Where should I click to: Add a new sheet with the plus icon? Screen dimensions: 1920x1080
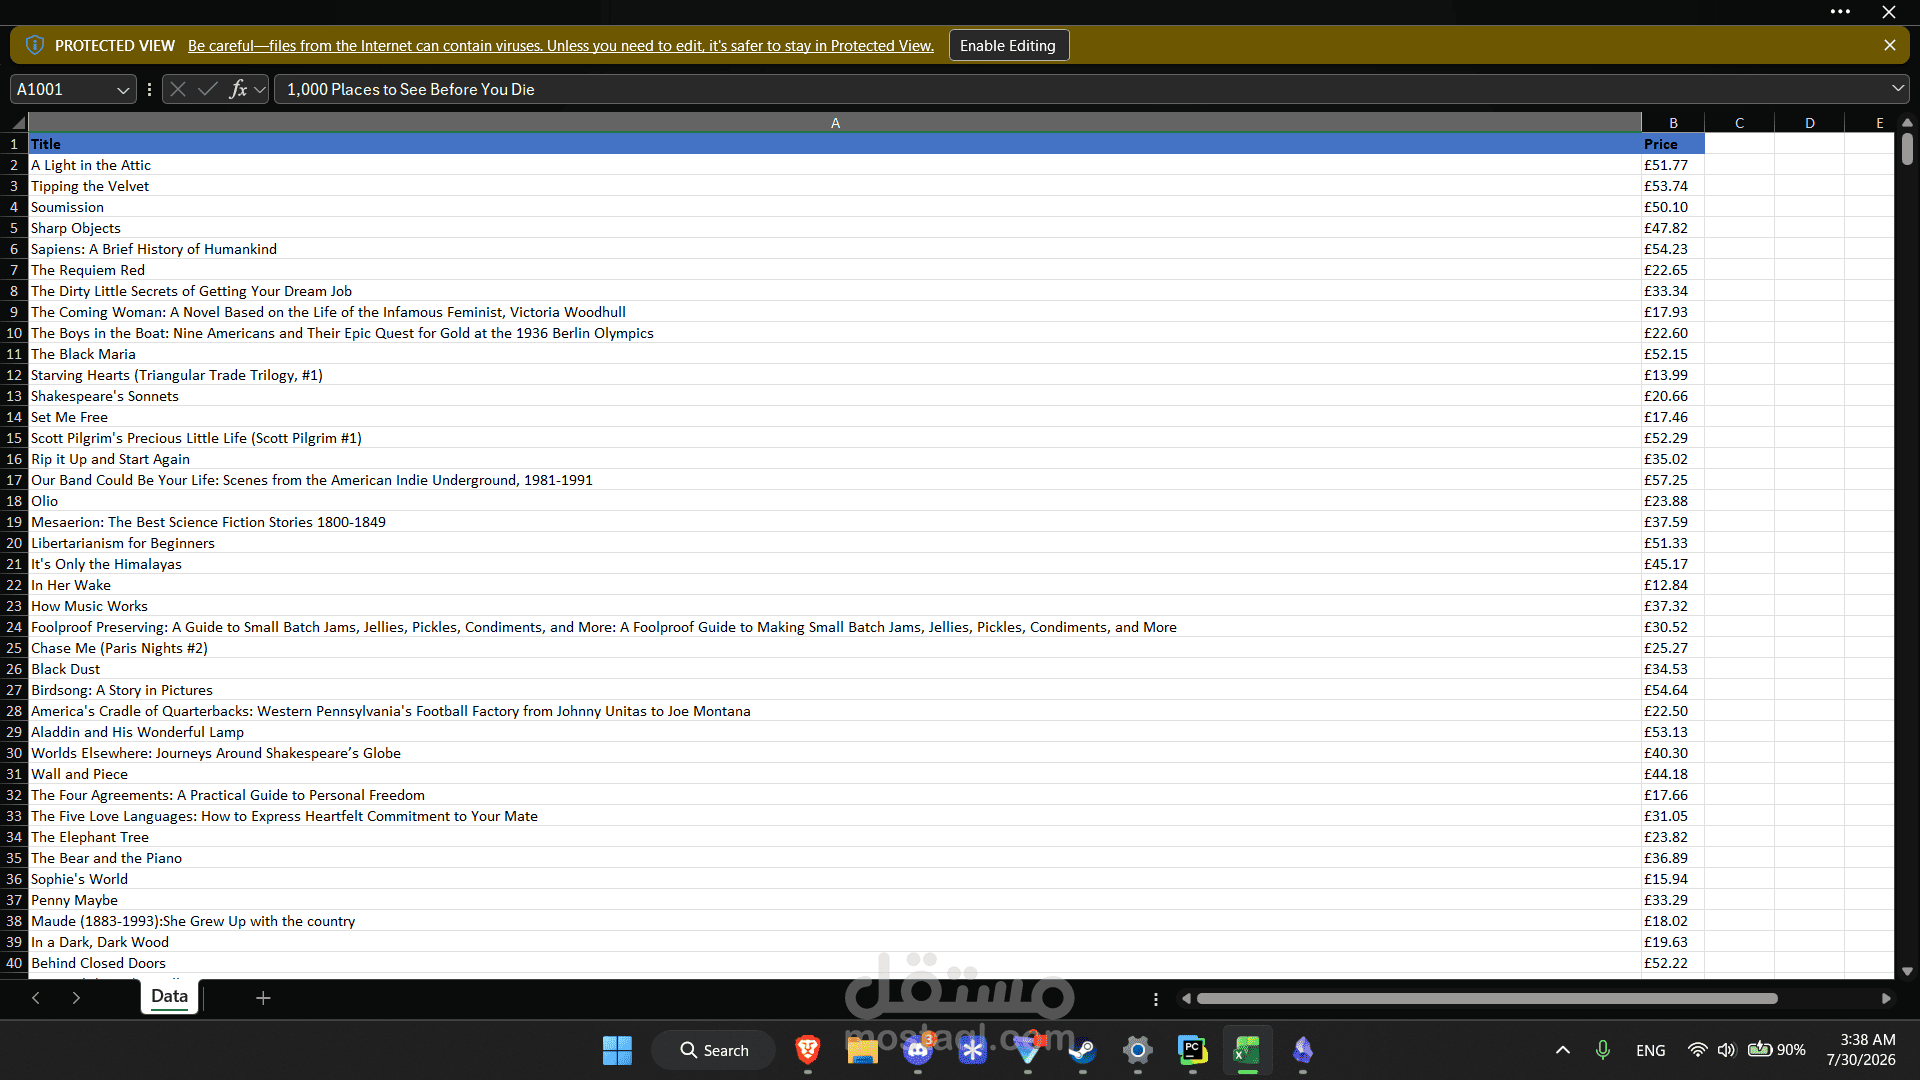[x=263, y=998]
